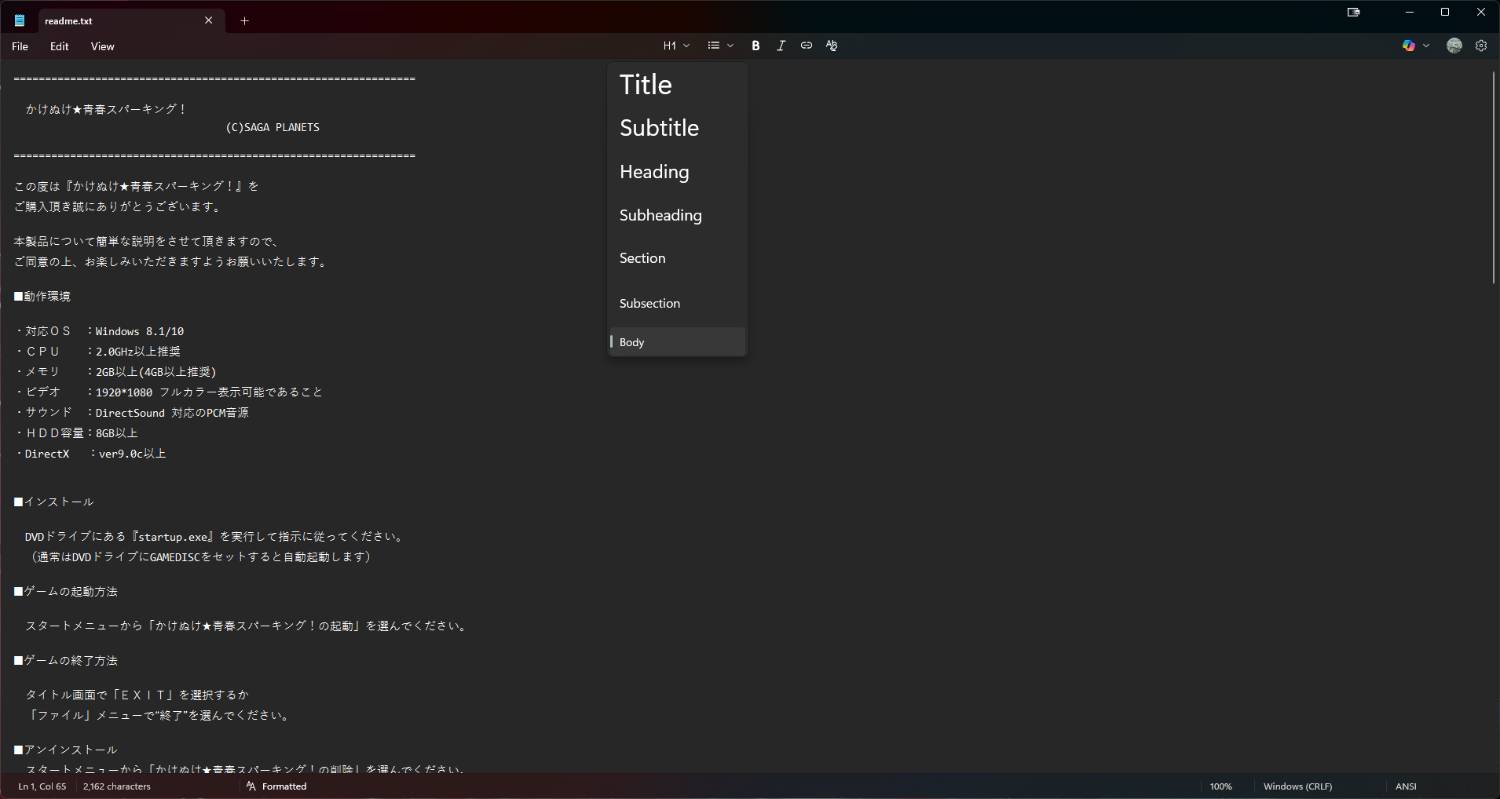Minimize the Notepad window
The height and width of the screenshot is (799, 1500).
[1409, 12]
